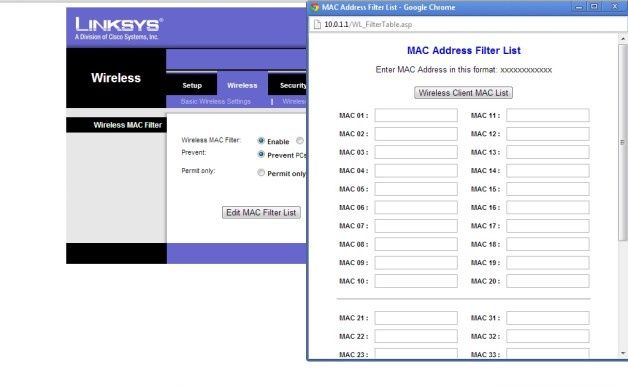628x386 pixels.
Task: Click the MAC 13 input field
Action: click(x=548, y=152)
